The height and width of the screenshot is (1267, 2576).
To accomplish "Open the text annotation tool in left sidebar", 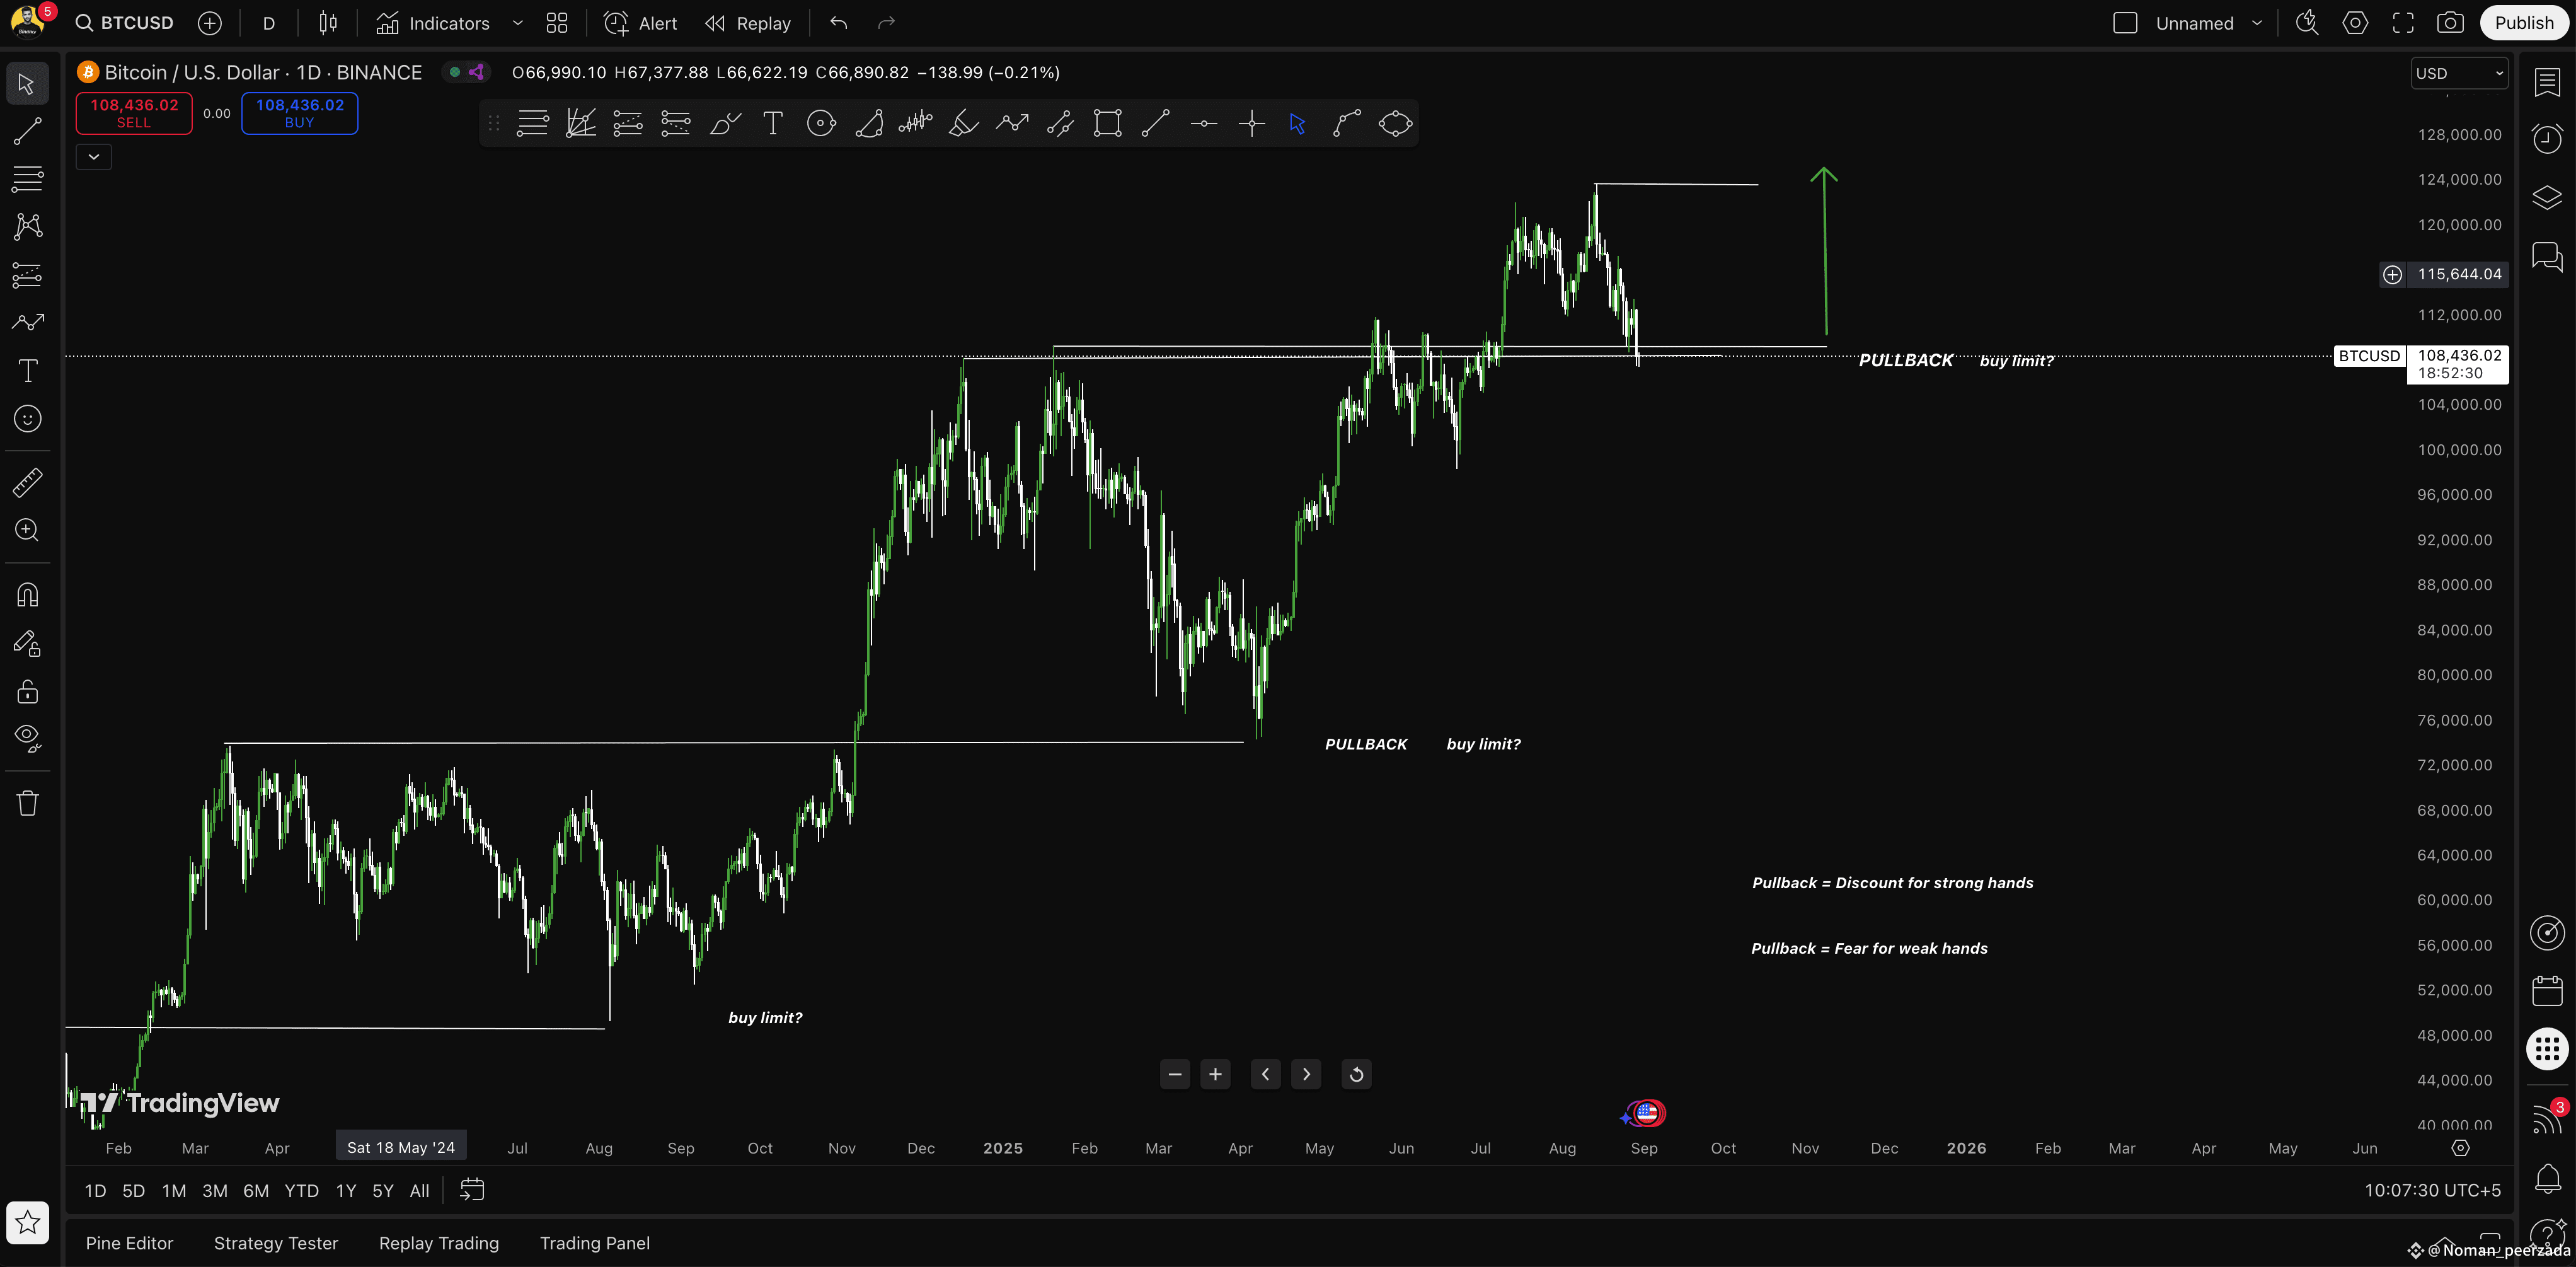I will pyautogui.click(x=27, y=371).
